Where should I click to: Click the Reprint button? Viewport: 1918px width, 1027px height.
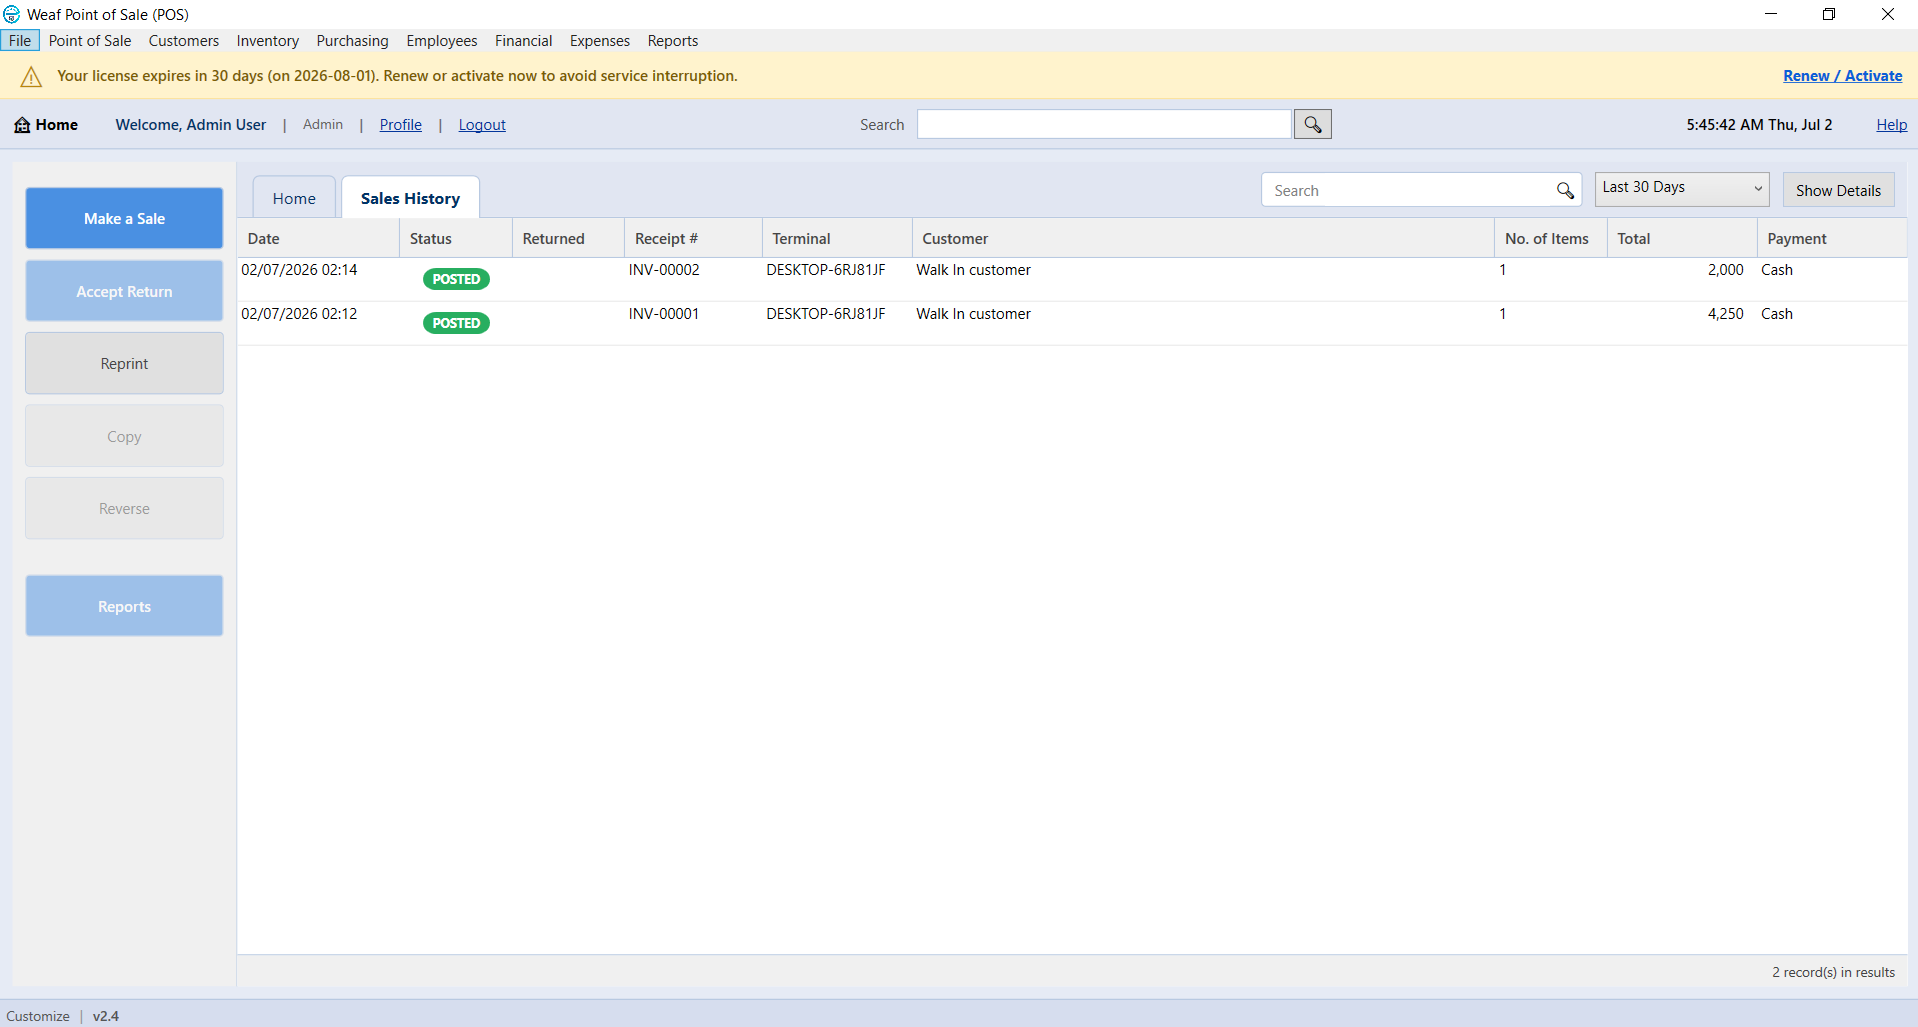tap(124, 363)
